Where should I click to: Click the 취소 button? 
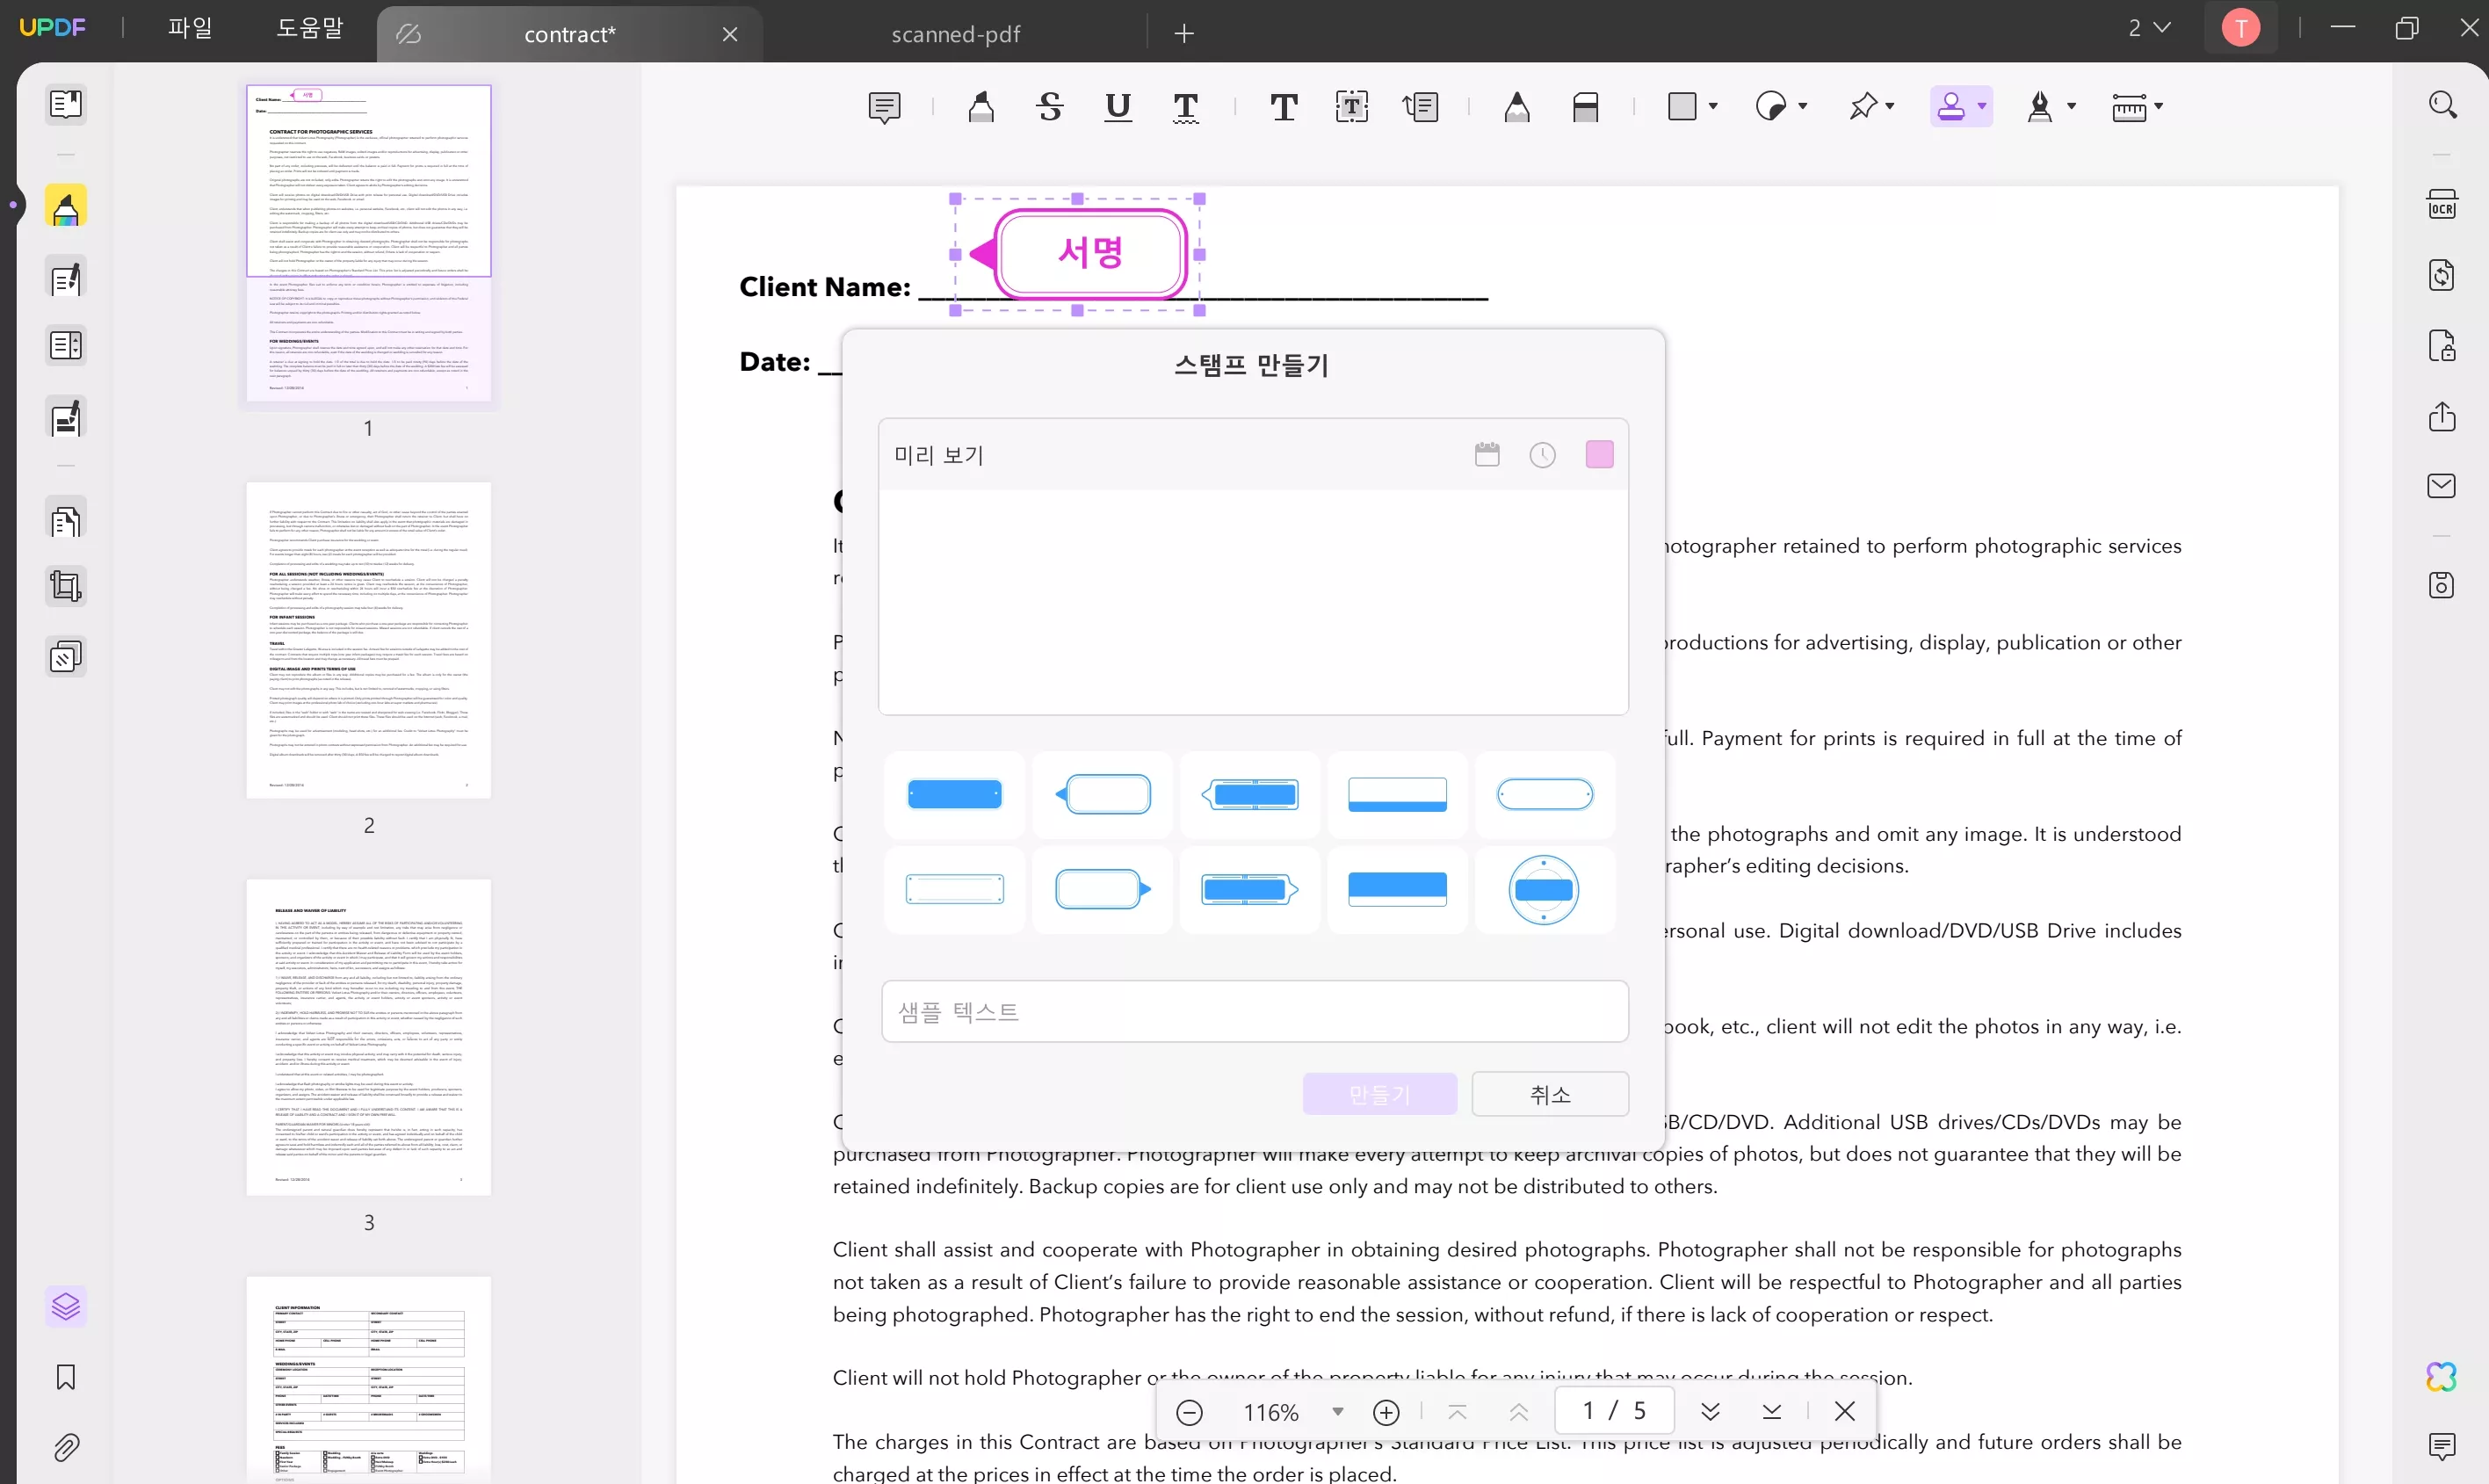[1550, 1094]
